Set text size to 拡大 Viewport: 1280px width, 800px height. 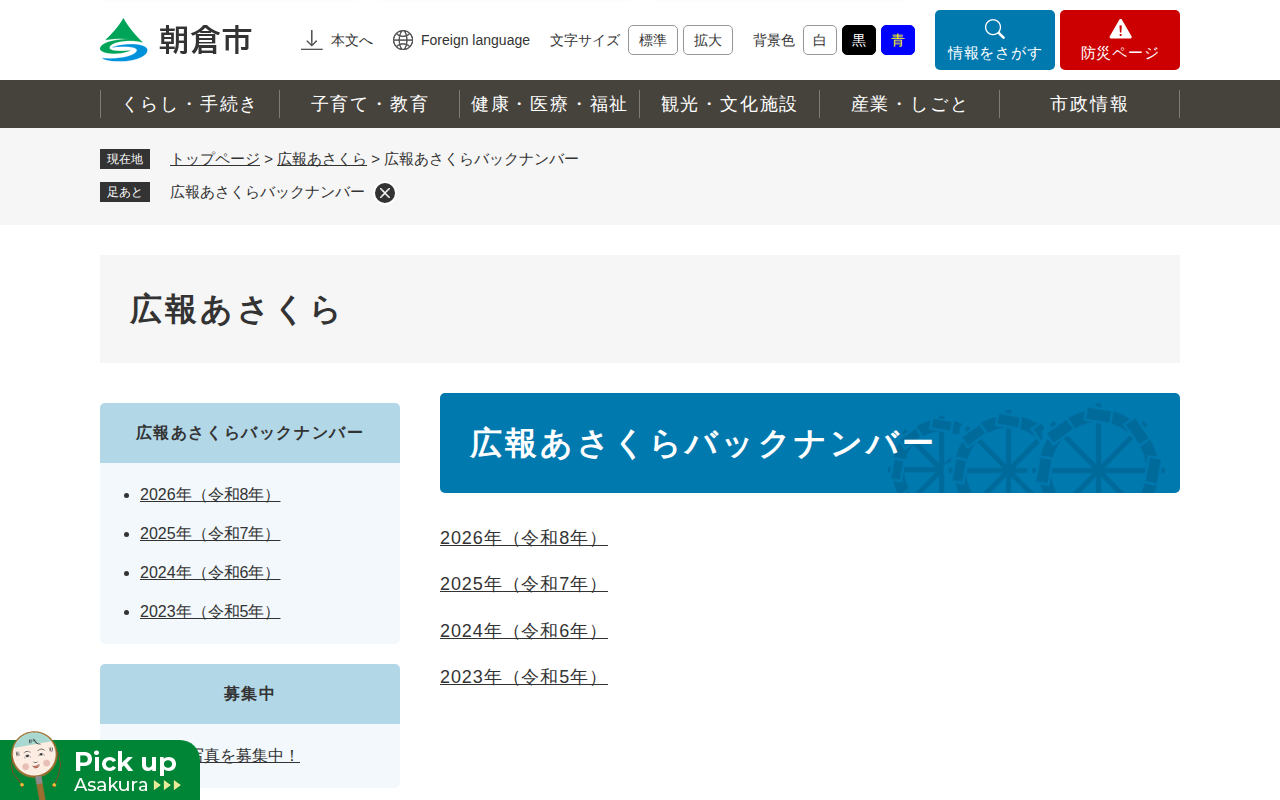pos(707,40)
